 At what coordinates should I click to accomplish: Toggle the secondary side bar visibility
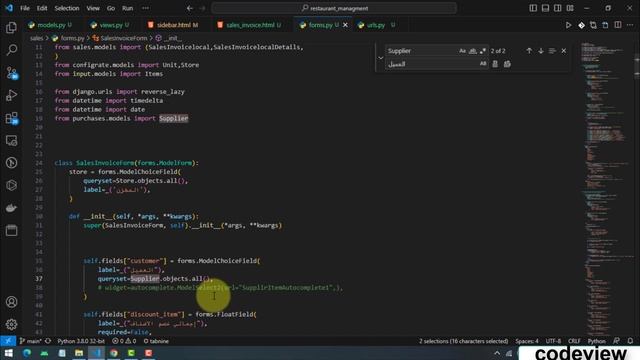point(558,8)
